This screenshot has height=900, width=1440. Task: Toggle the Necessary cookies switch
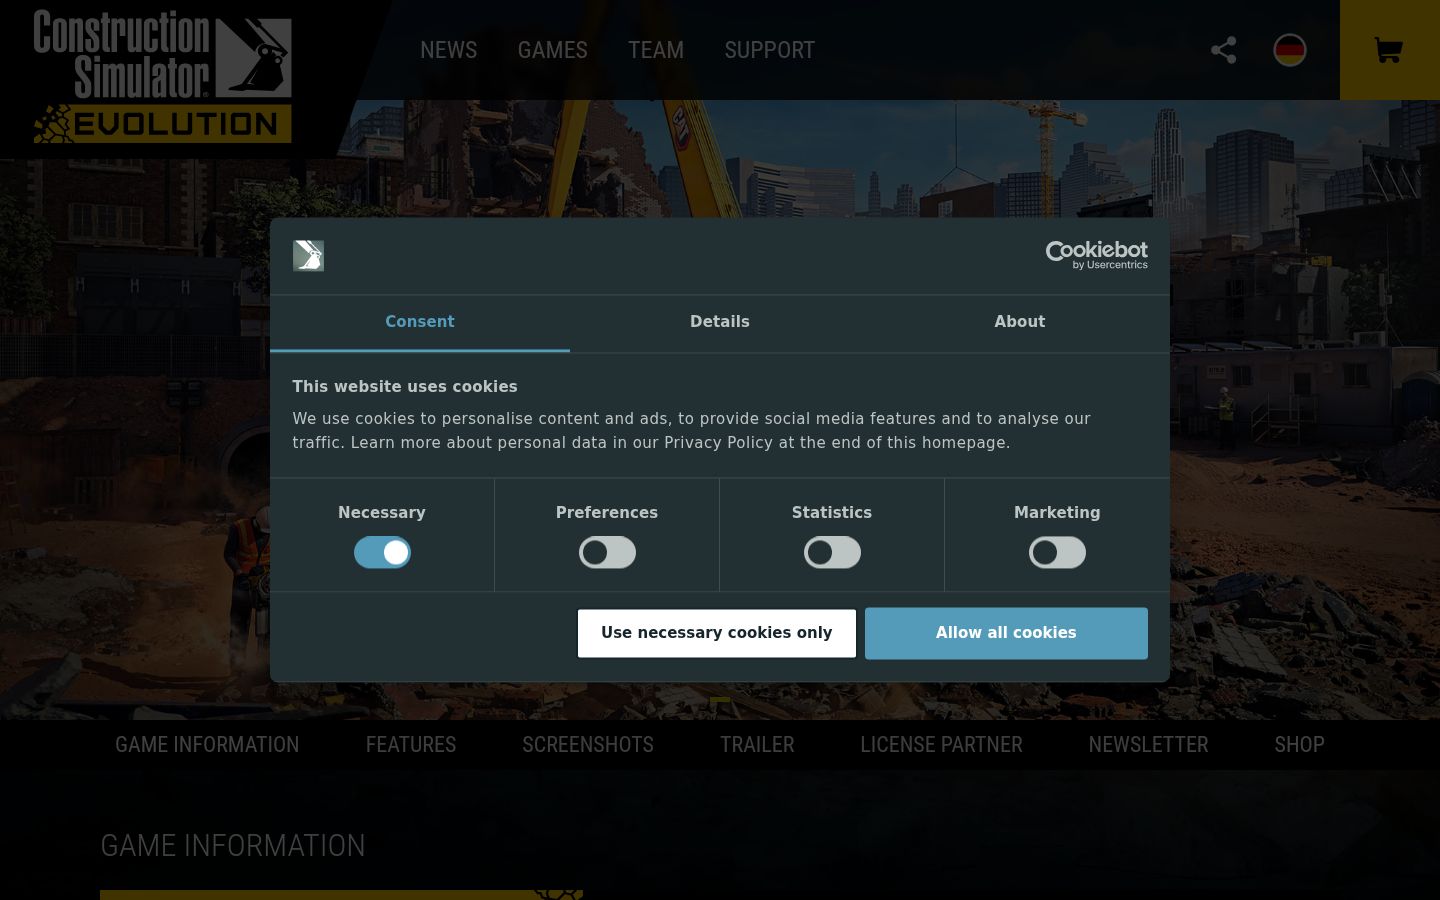pos(382,552)
